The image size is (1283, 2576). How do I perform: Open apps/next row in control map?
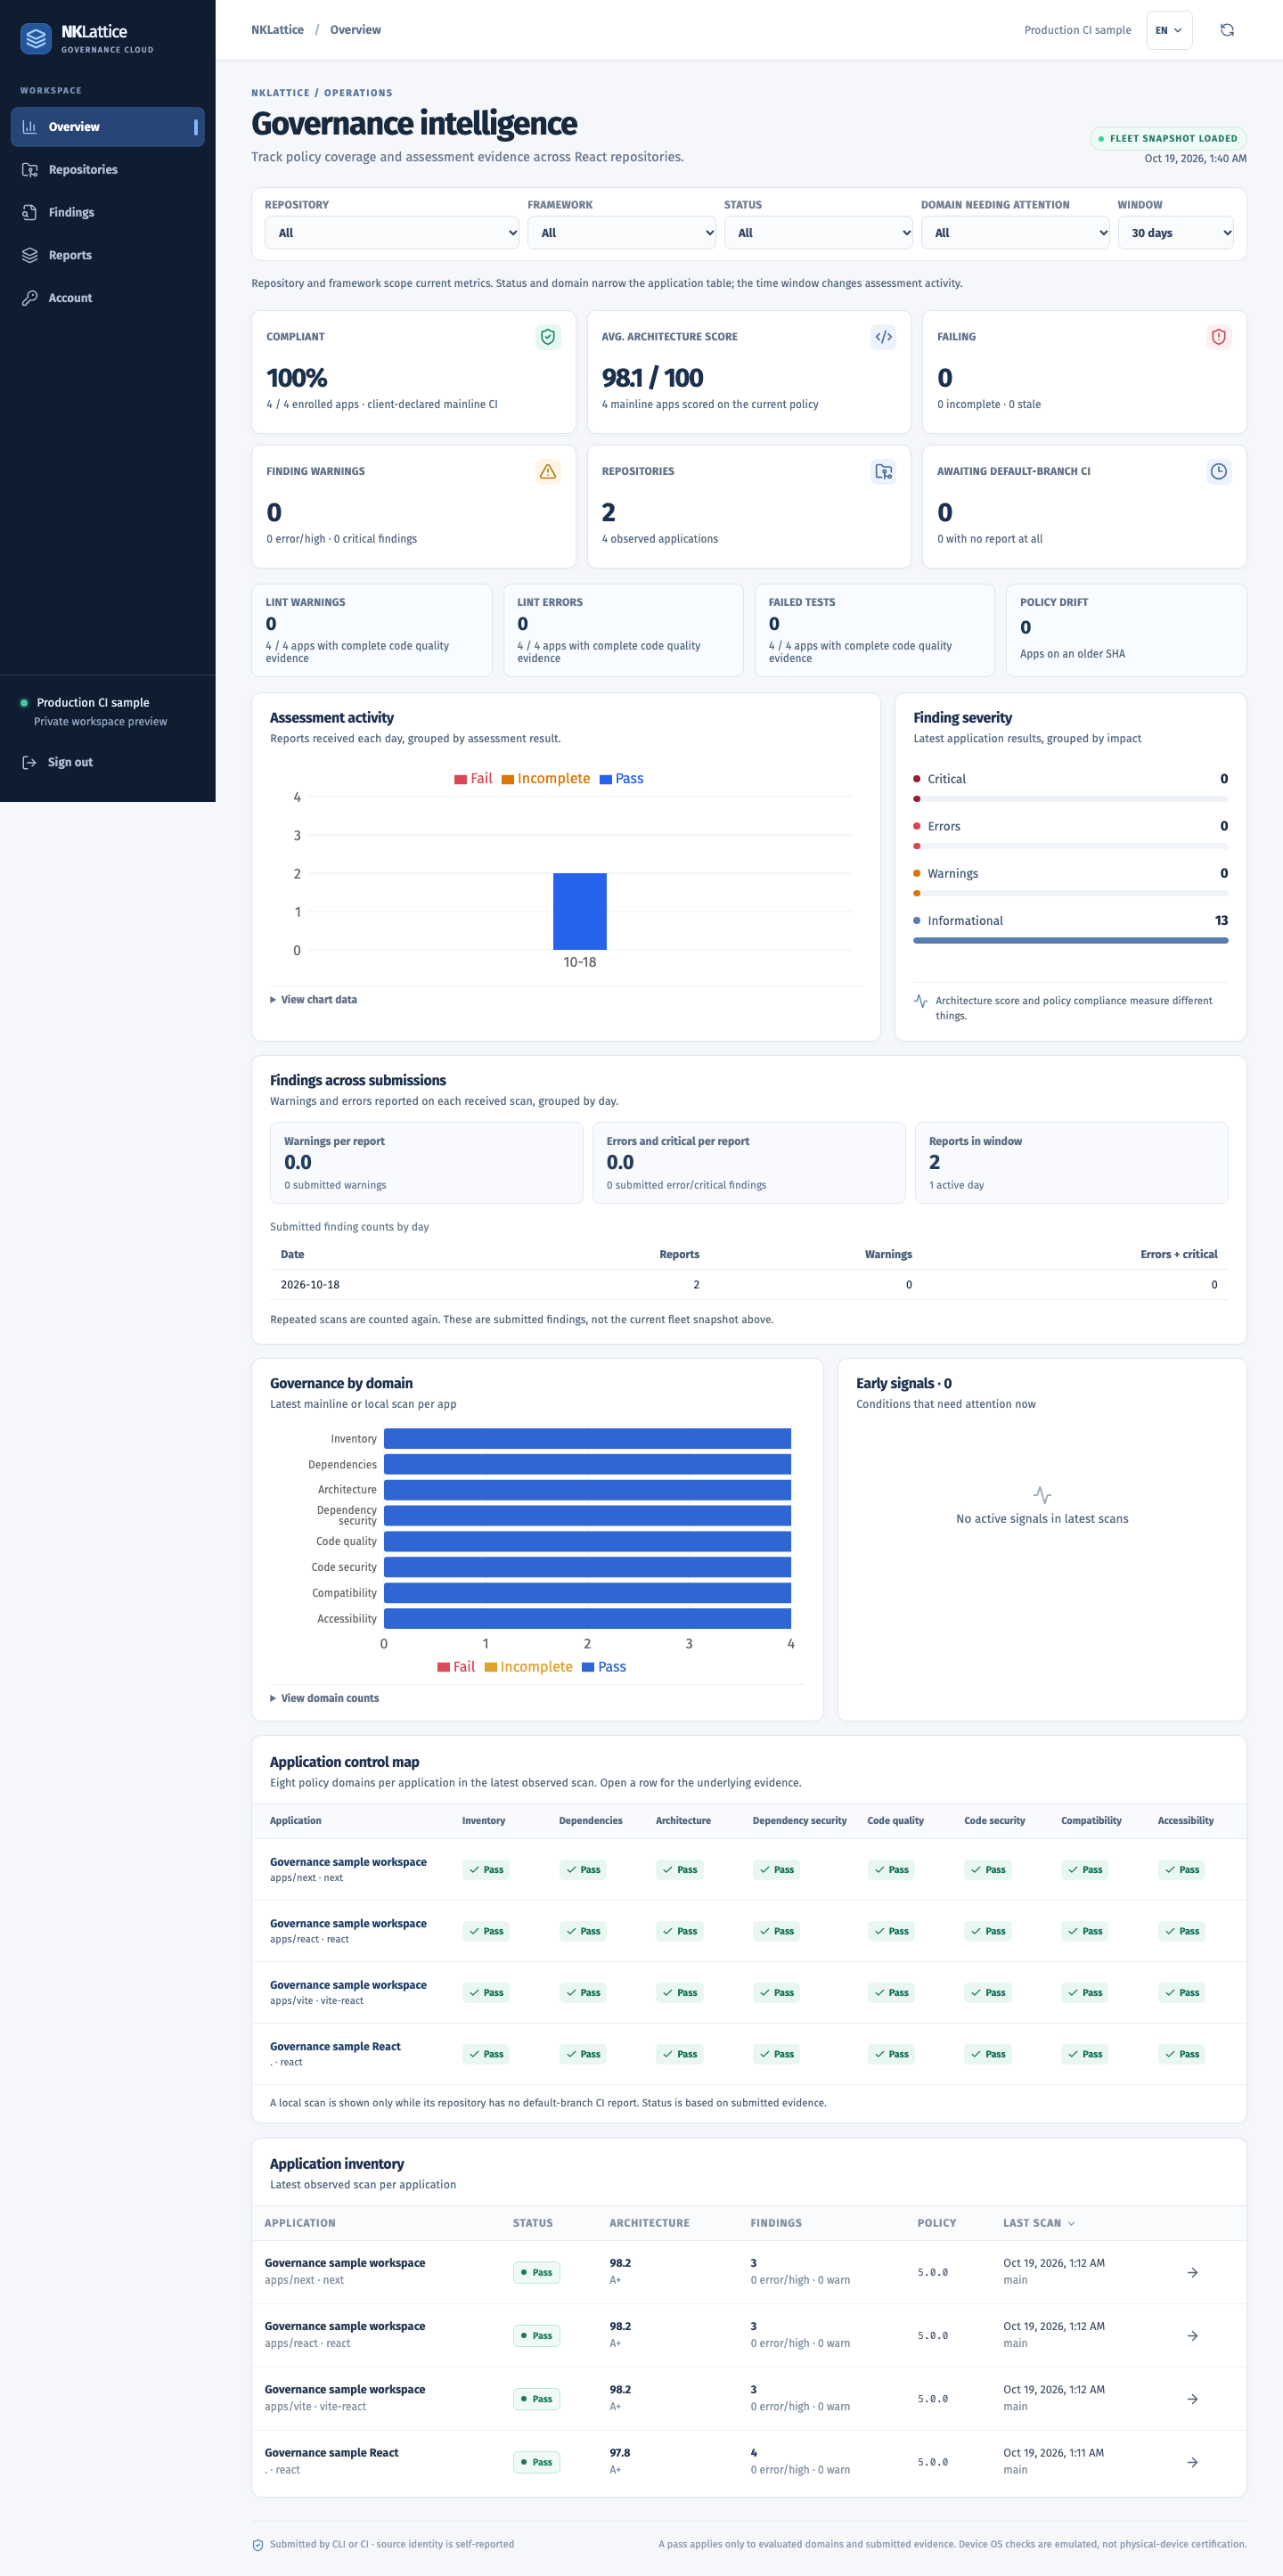748,1870
